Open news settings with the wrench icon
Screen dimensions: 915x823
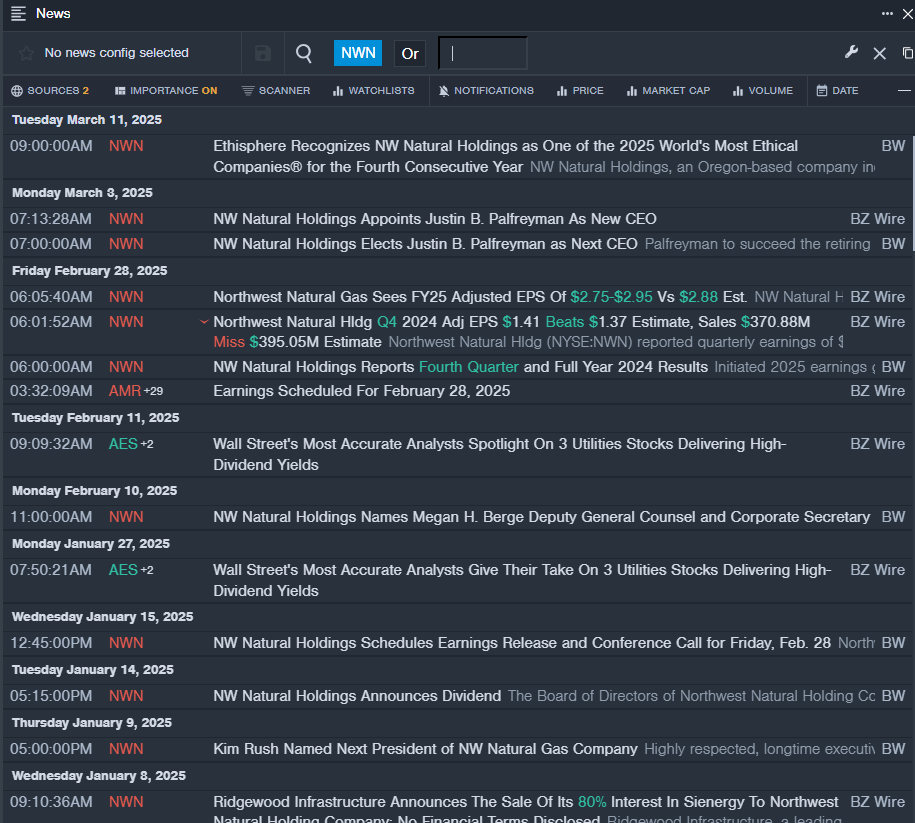(x=851, y=53)
